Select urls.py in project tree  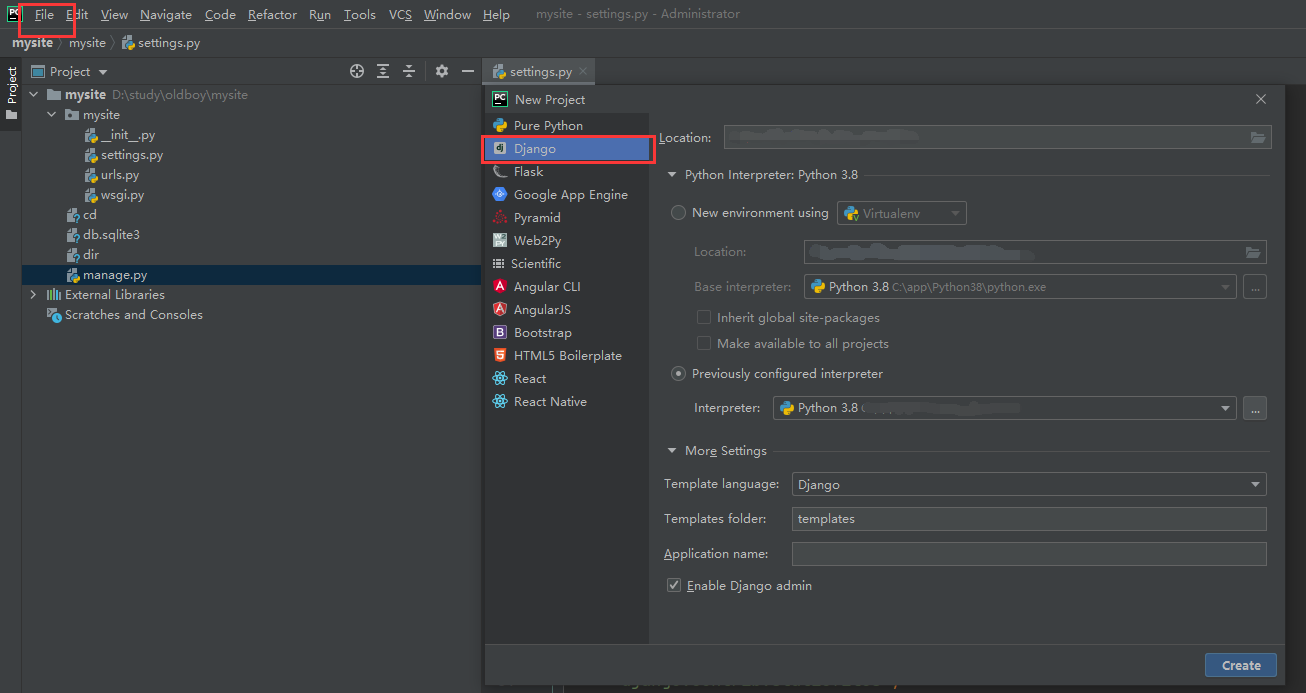[119, 174]
